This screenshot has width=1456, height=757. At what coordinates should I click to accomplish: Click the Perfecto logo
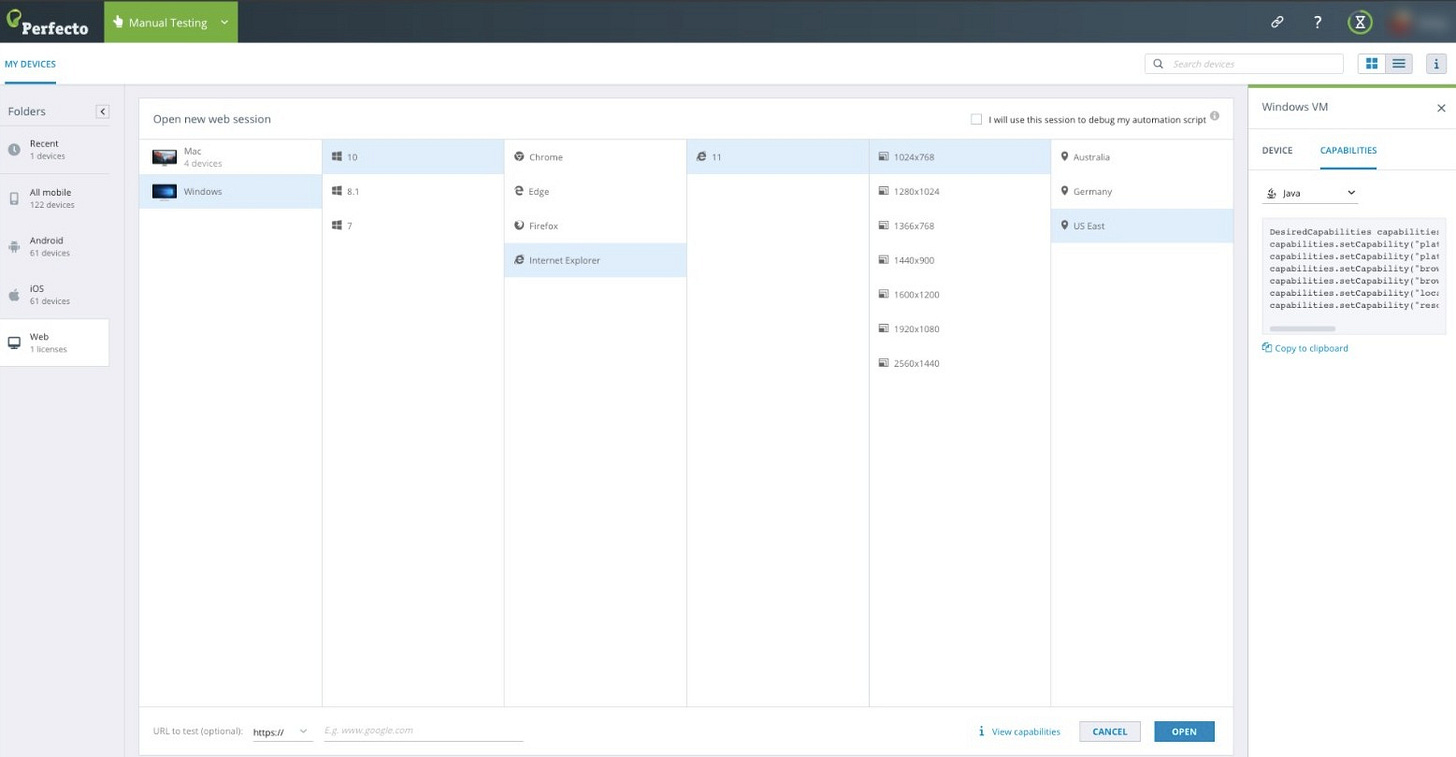[x=47, y=22]
